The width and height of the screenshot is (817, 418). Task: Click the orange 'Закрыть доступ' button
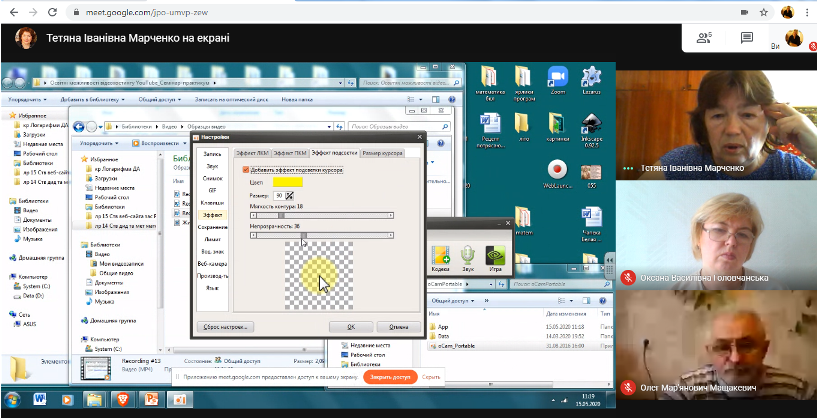(390, 377)
